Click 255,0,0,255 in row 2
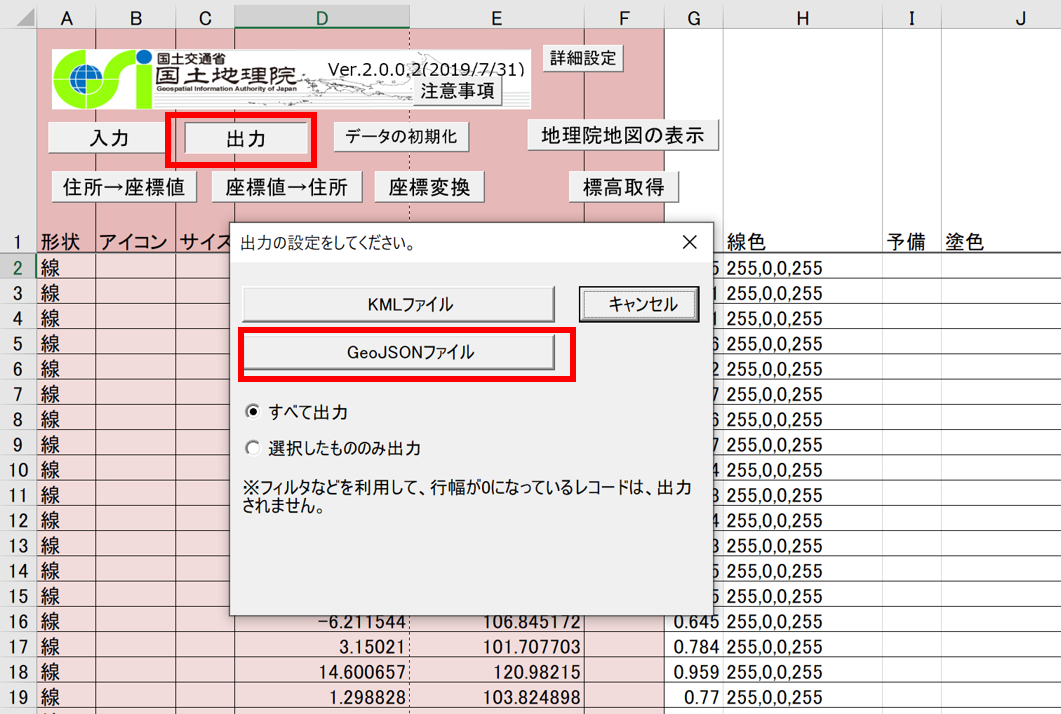1061x714 pixels. click(x=803, y=267)
